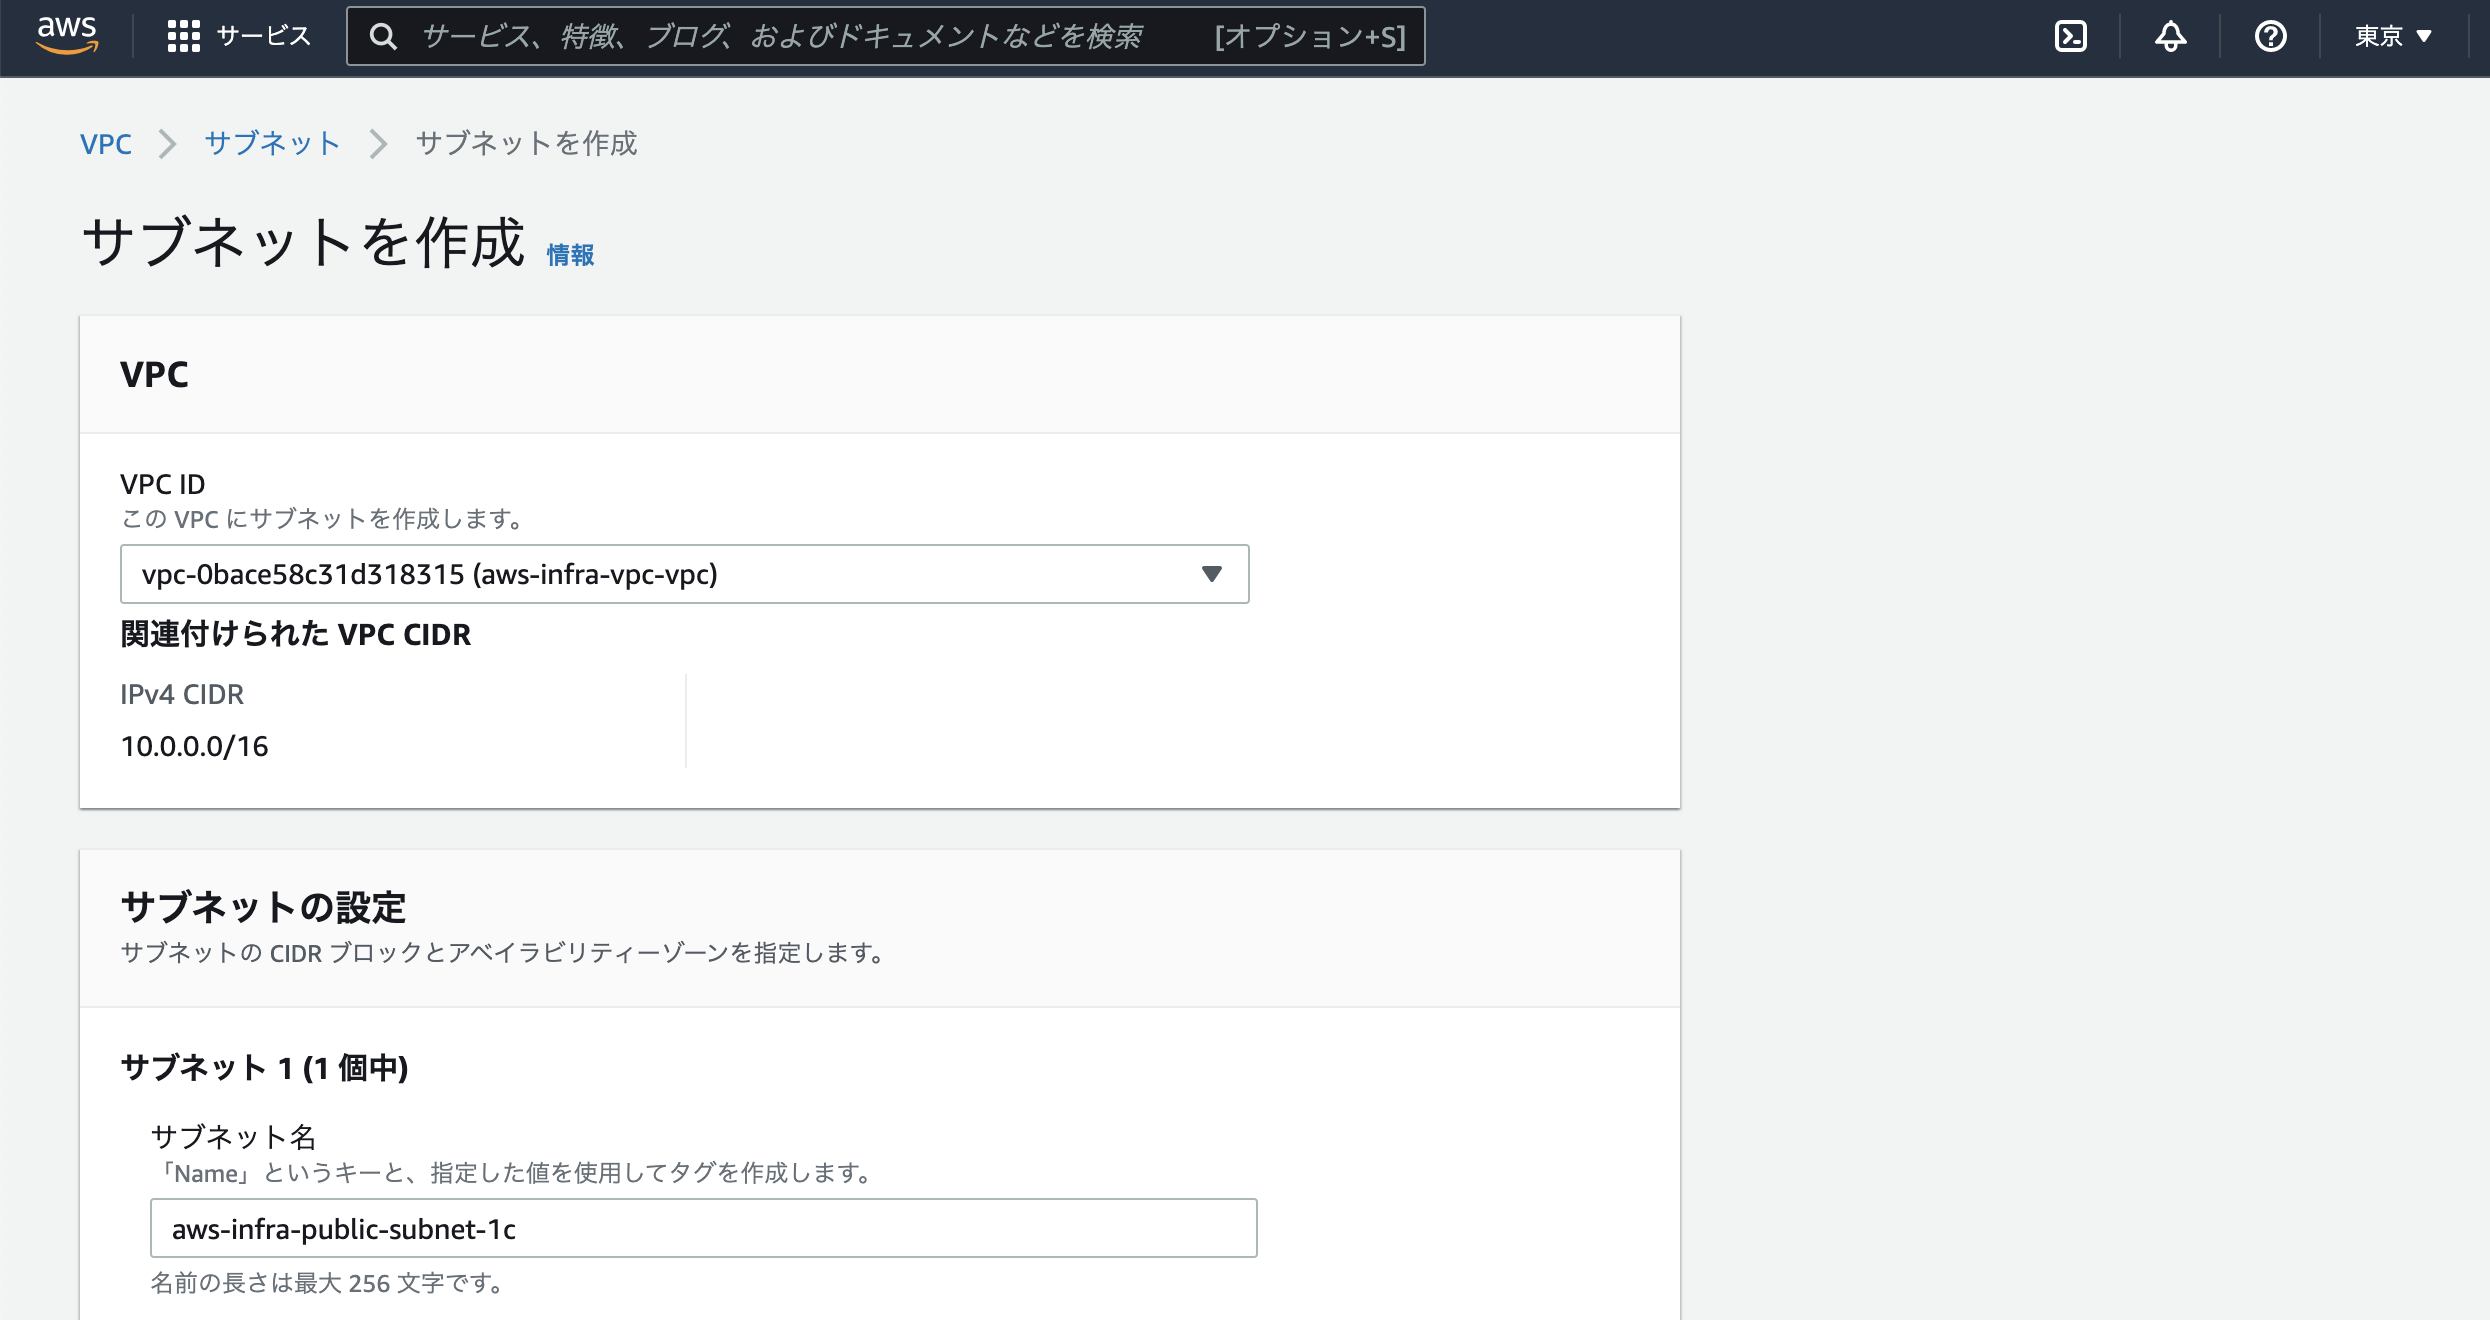Select the aws-infra-public-subnet-1c text

coord(344,1228)
